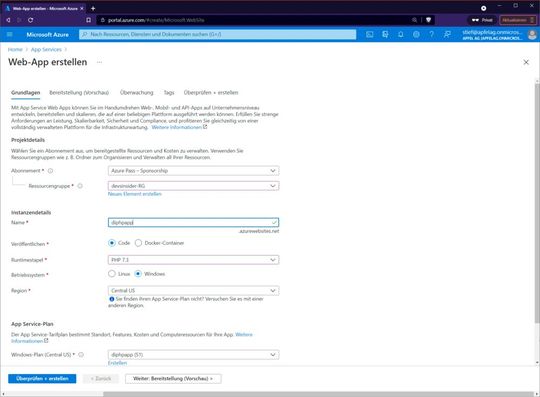Go to Home breadcrumb
This screenshot has height=397, width=540.
click(x=15, y=50)
